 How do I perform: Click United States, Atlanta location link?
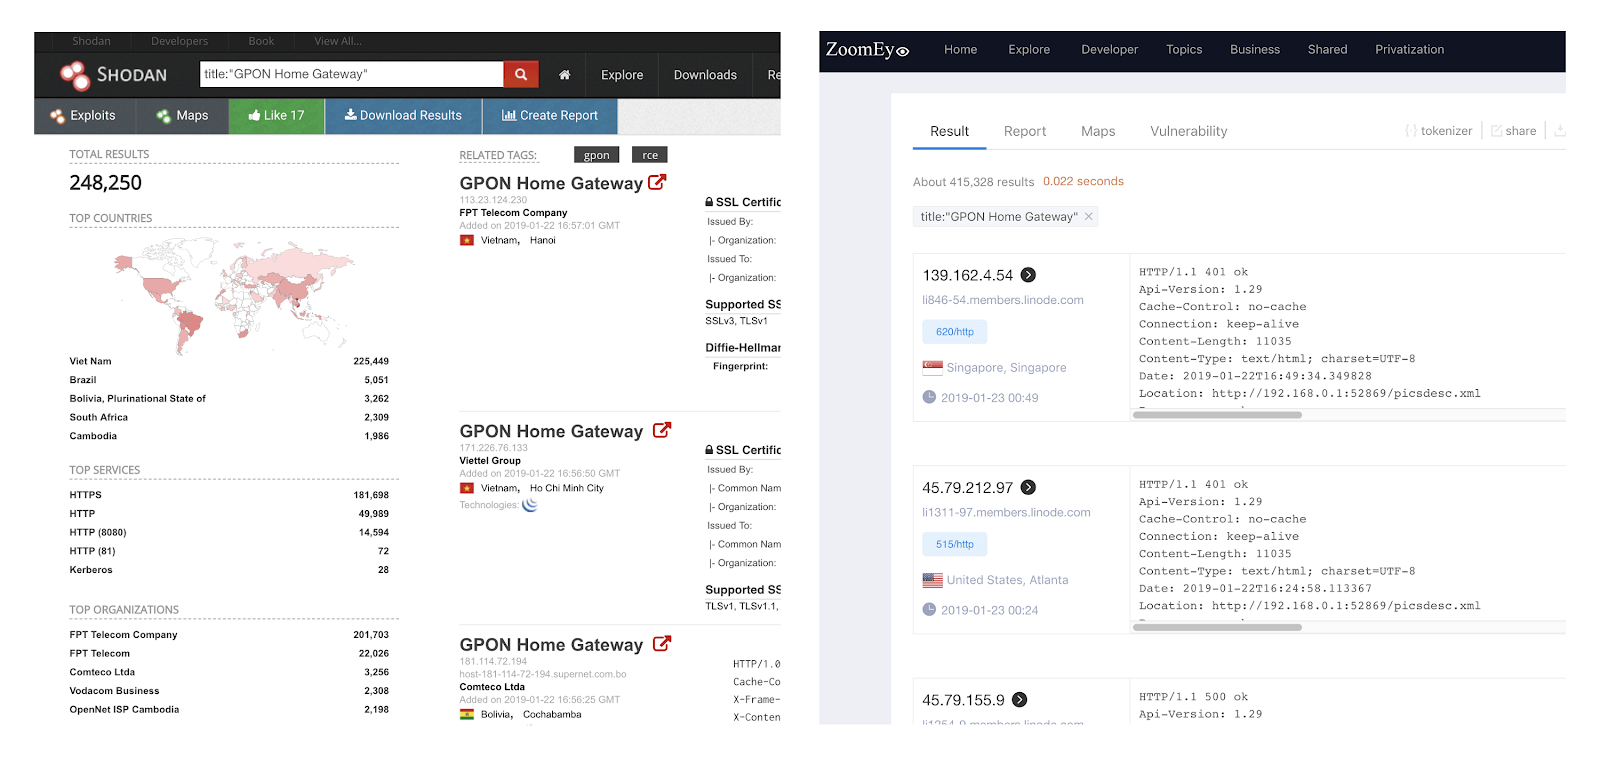coord(1007,580)
